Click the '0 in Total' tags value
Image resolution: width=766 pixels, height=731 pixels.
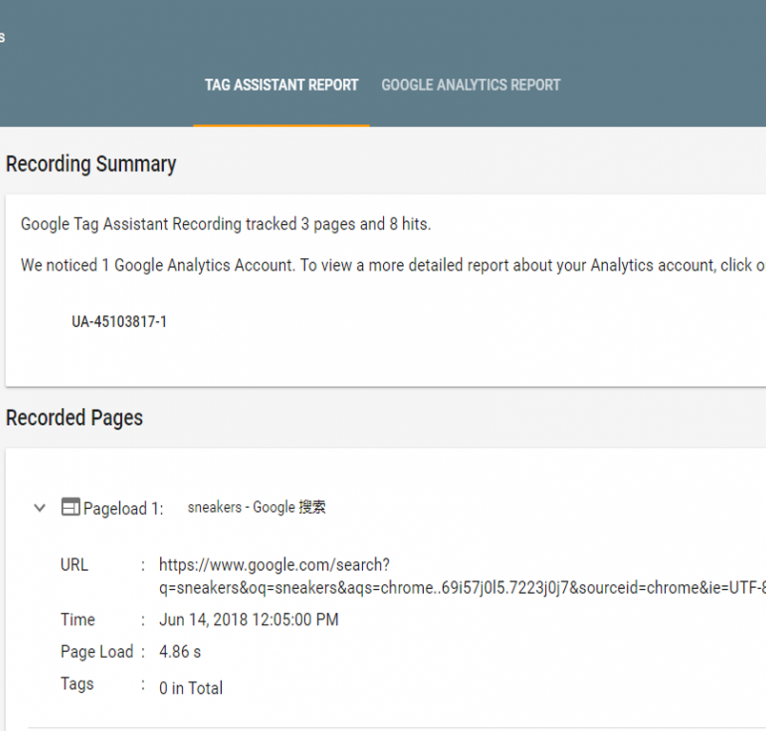tap(191, 688)
